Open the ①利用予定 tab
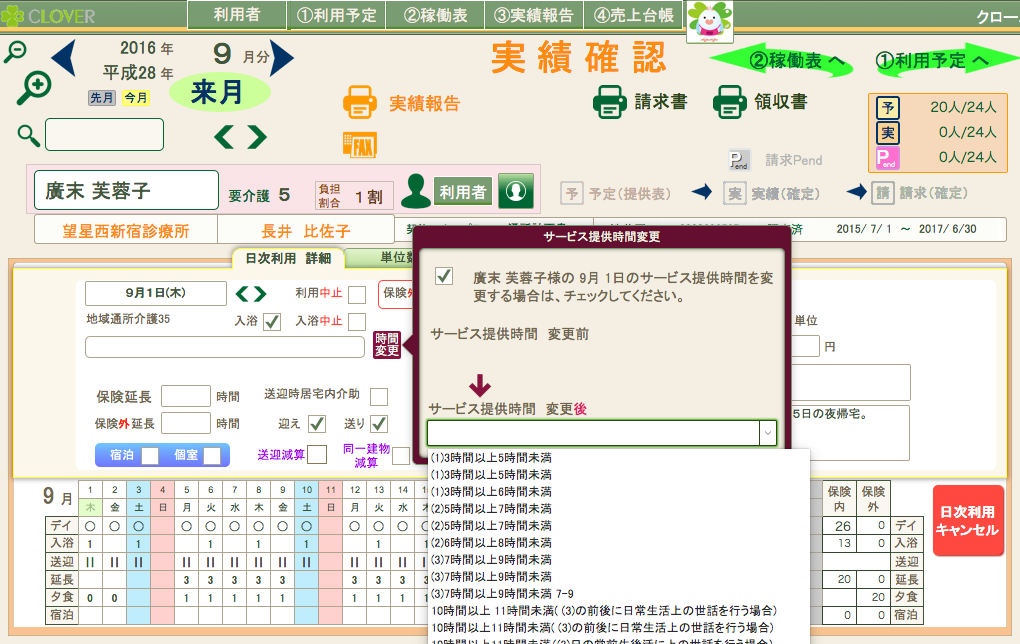This screenshot has width=1020, height=644. (x=336, y=15)
